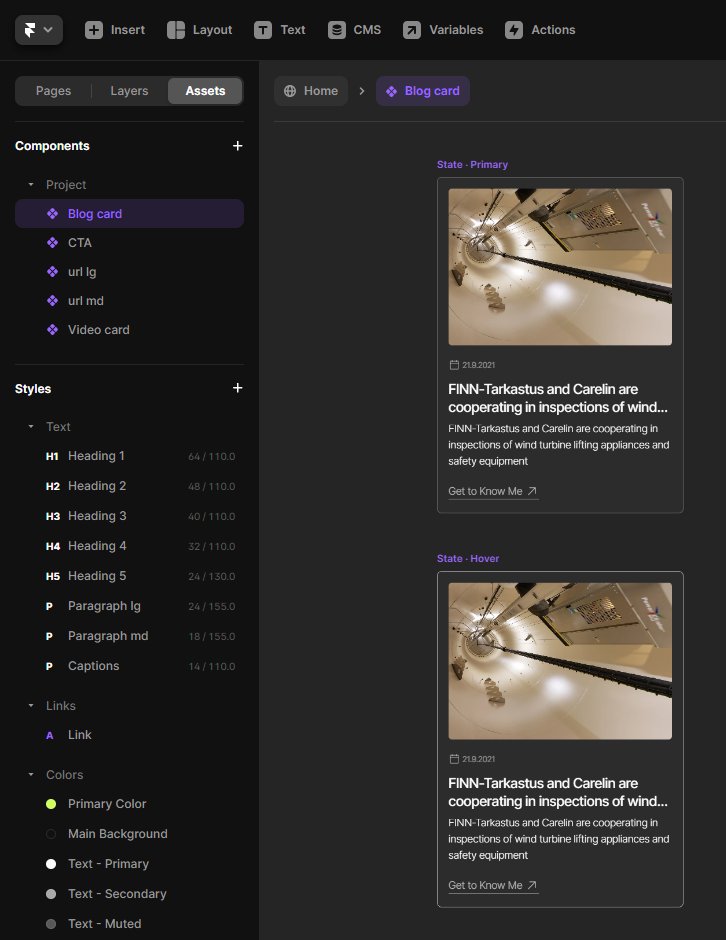
Task: Click the Insert plus icon
Action: (94, 30)
